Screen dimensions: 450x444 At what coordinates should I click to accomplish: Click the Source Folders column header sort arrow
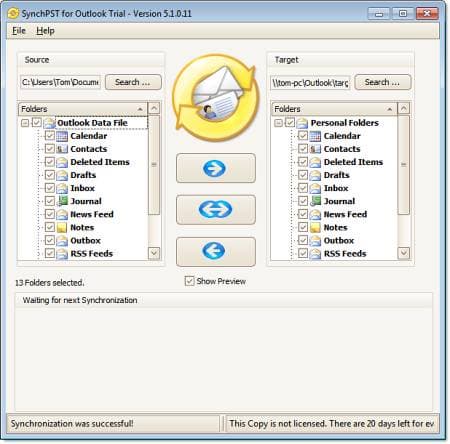pos(140,109)
